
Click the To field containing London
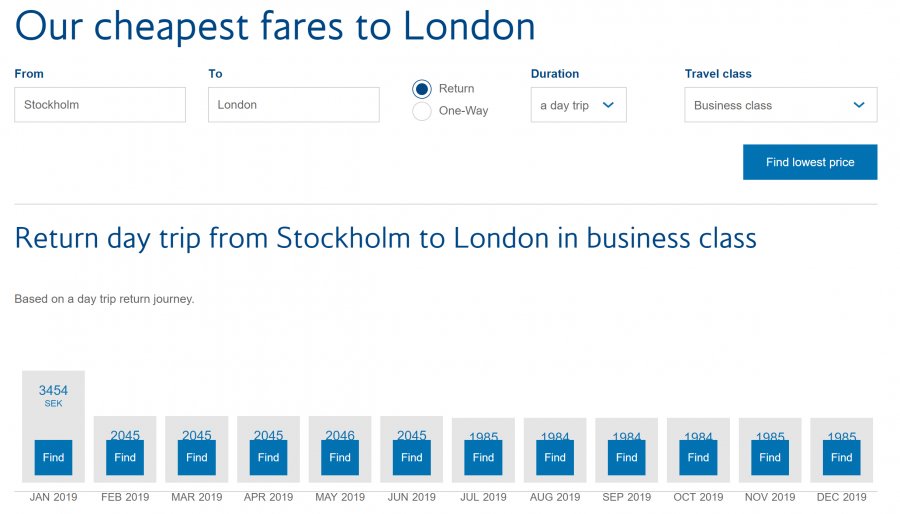[x=293, y=105]
